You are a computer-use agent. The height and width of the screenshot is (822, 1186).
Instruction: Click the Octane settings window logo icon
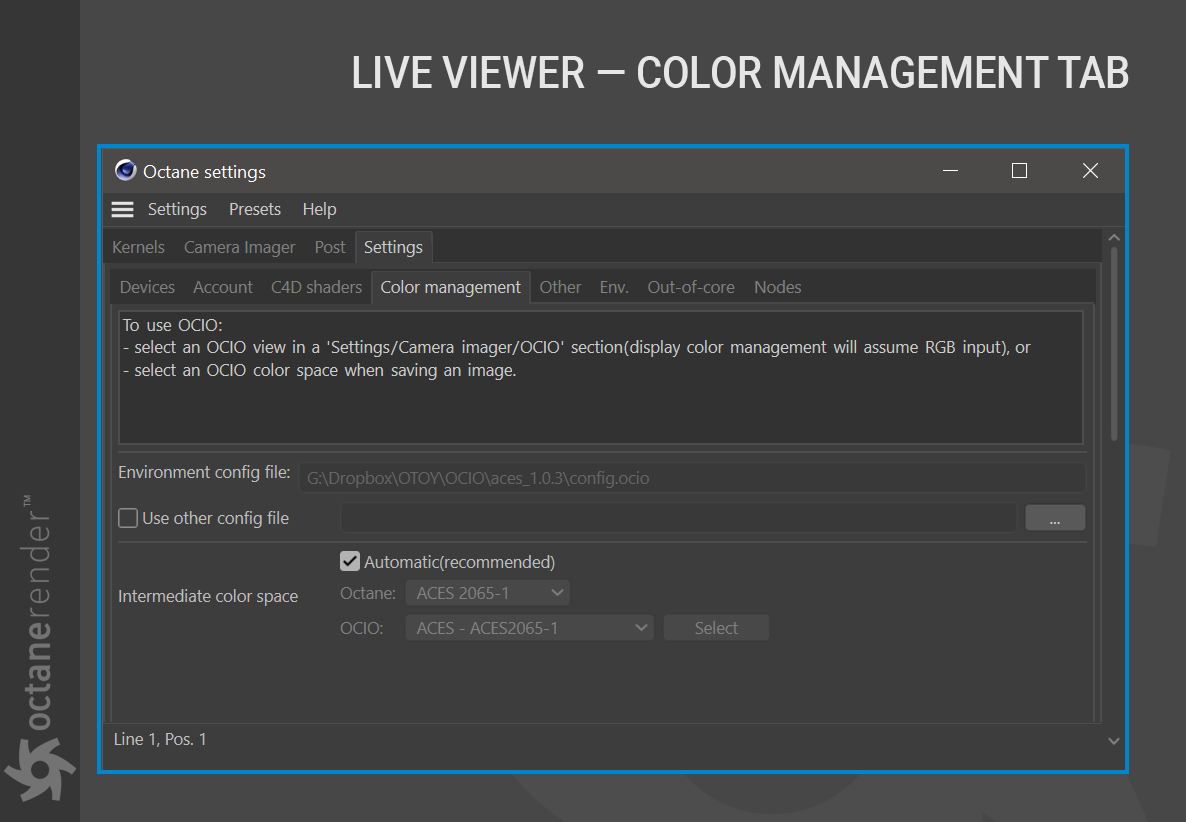(126, 171)
